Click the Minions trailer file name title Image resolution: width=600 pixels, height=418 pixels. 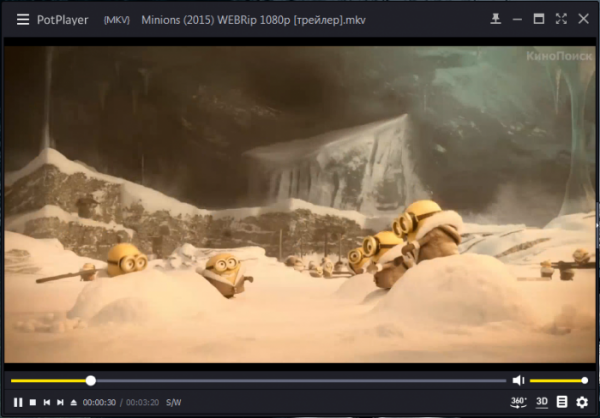coord(253,20)
